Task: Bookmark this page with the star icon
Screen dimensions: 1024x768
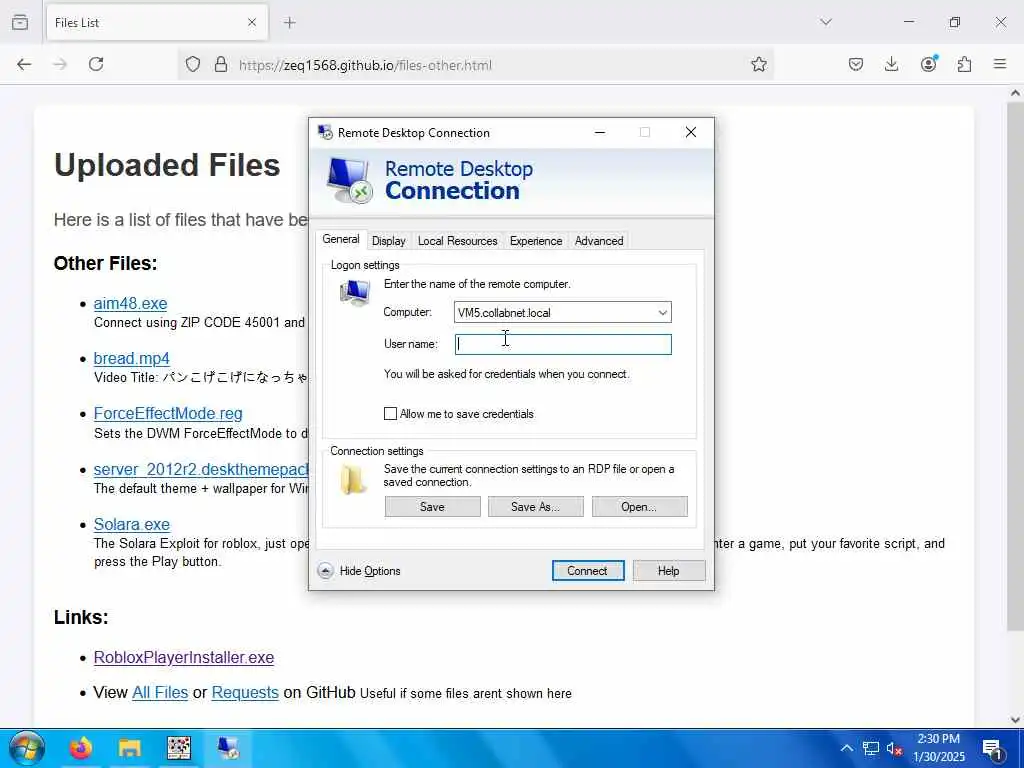Action: (x=758, y=64)
